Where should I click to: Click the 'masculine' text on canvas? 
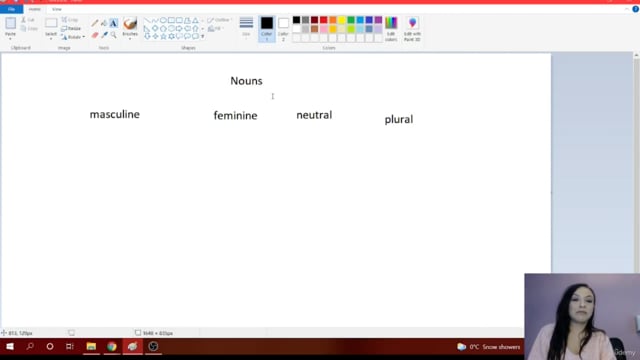click(x=115, y=114)
